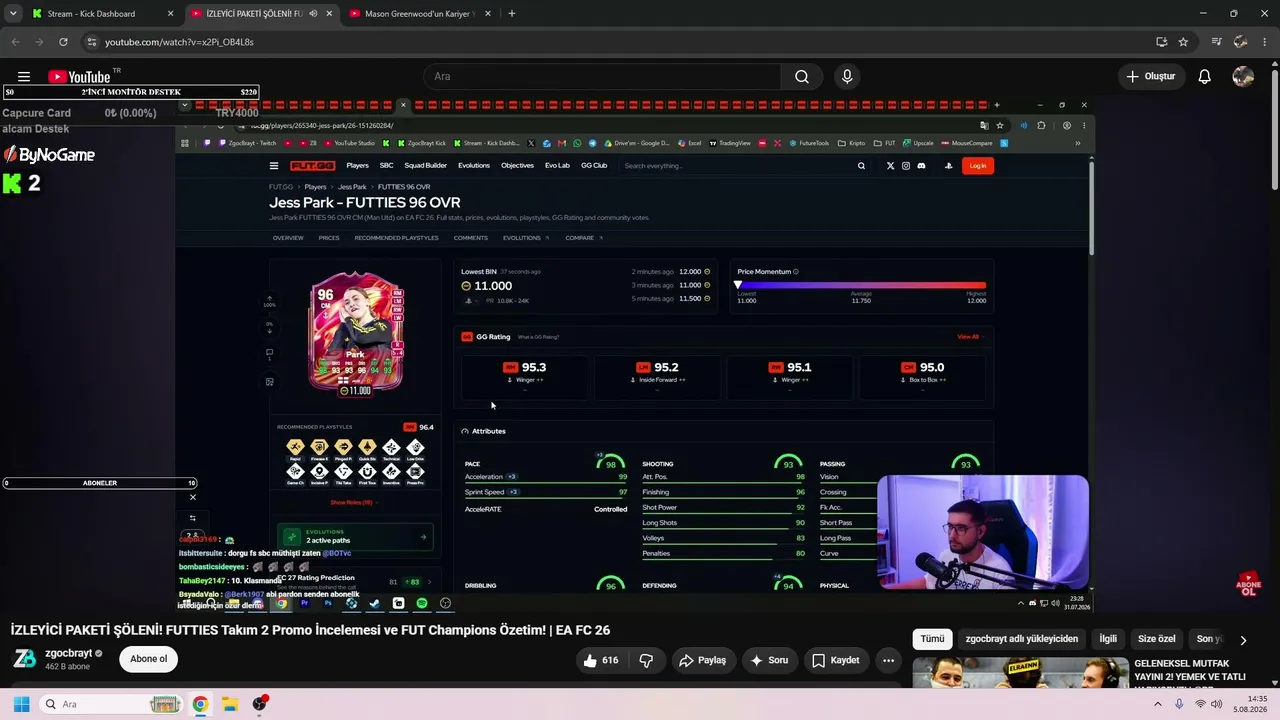Bookmark this page with the star

[x=1183, y=42]
